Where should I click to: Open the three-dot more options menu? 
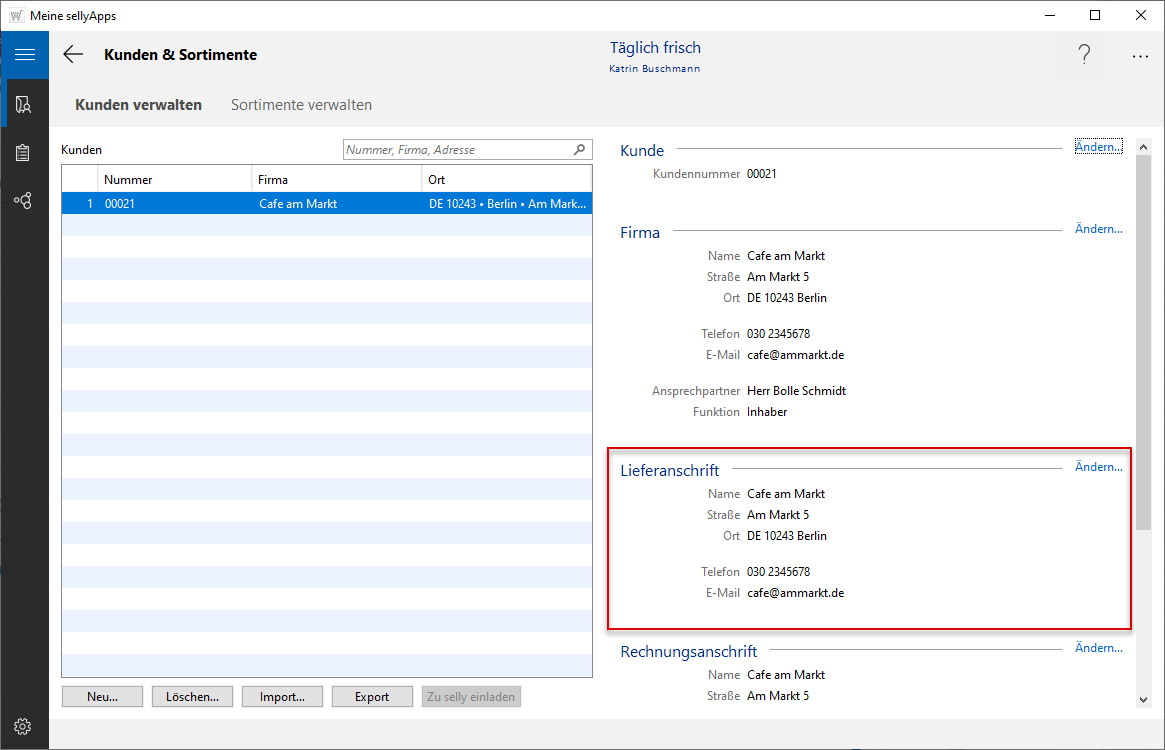coord(1140,56)
